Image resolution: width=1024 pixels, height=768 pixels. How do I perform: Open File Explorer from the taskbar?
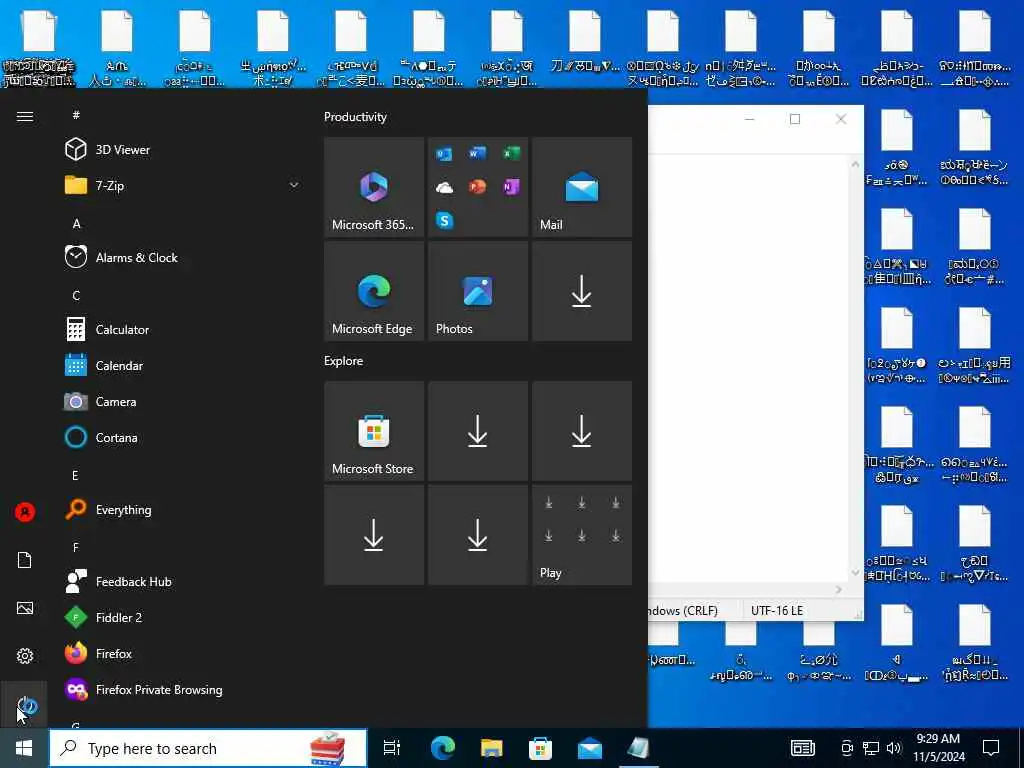coord(492,748)
